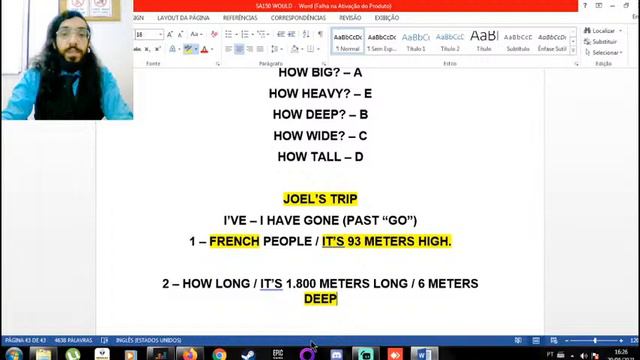Click page count in status bar
The height and width of the screenshot is (360, 640).
pos(25,340)
